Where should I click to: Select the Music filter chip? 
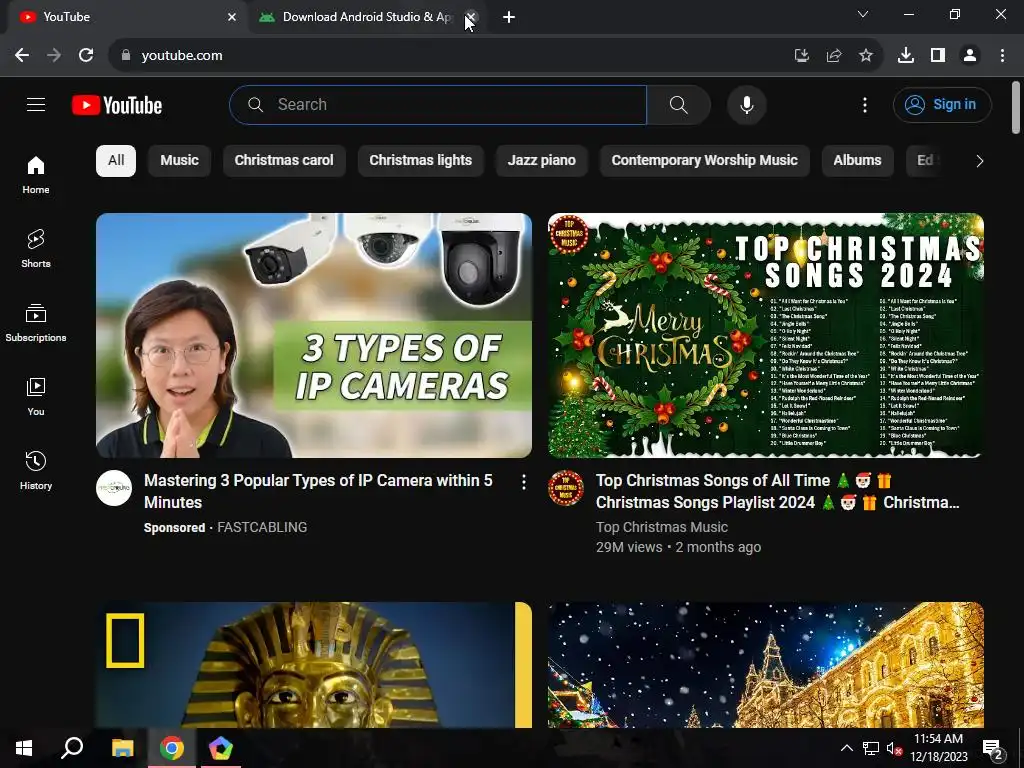[180, 161]
